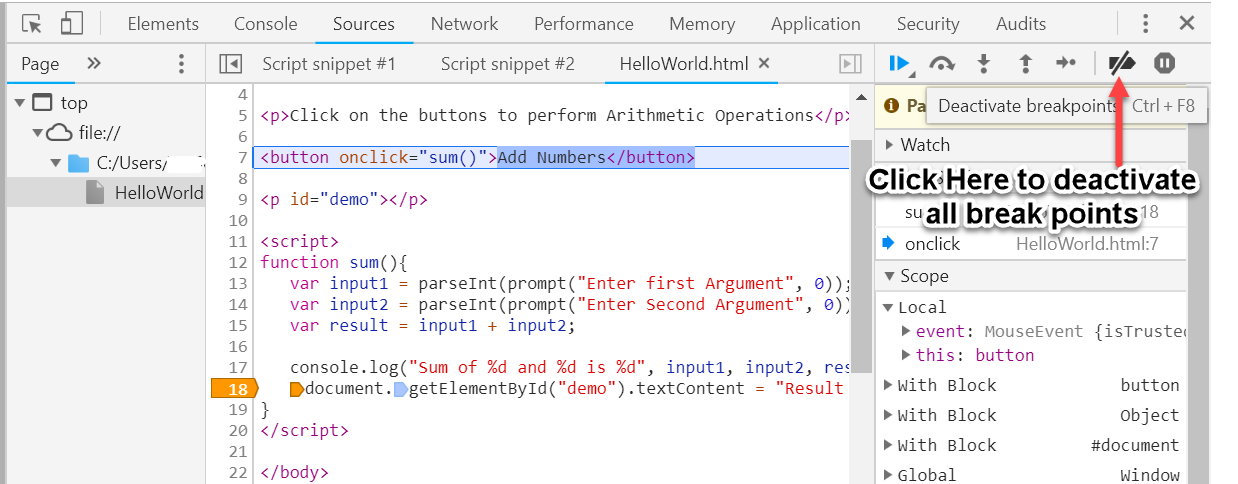Expand the event MouseEvent variable
The width and height of the screenshot is (1238, 484).
tap(906, 331)
